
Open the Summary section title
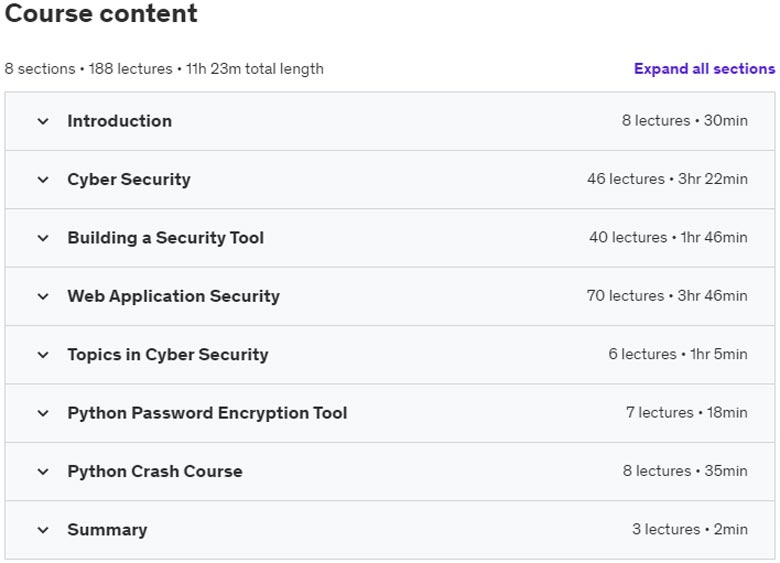point(107,530)
